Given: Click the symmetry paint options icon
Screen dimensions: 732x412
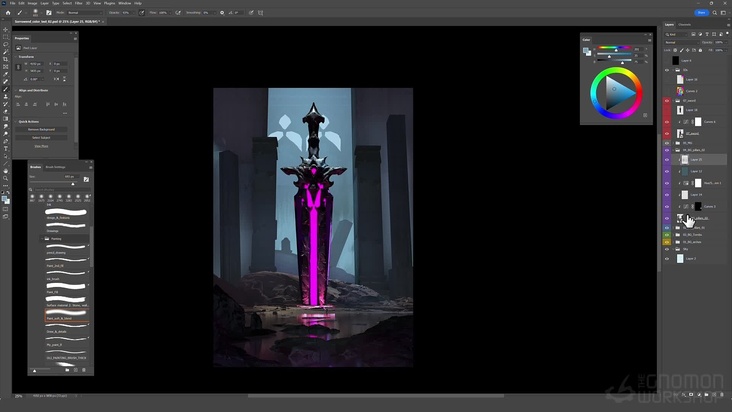Looking at the screenshot, I should click(260, 13).
